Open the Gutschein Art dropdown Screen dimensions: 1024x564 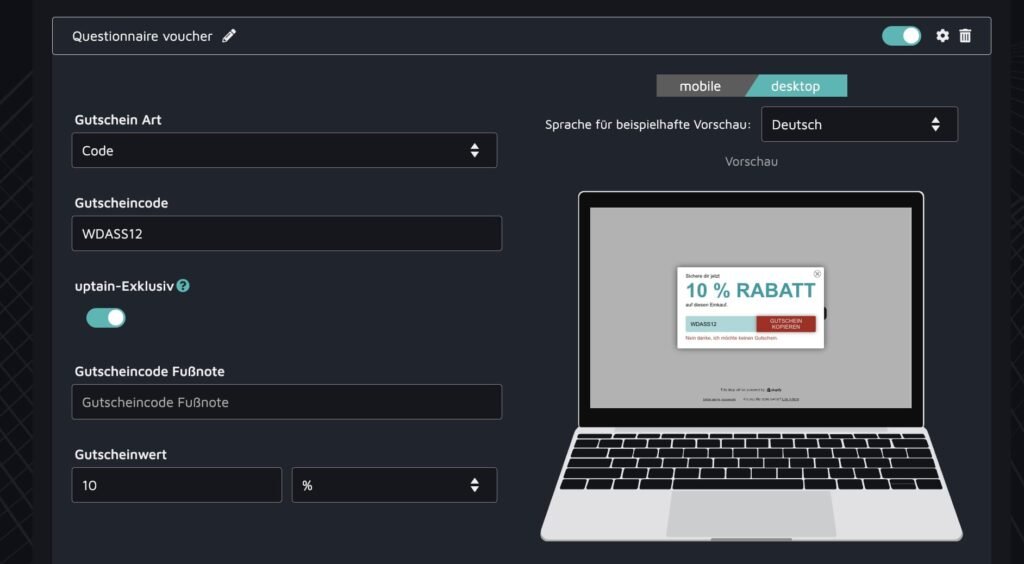(284, 150)
